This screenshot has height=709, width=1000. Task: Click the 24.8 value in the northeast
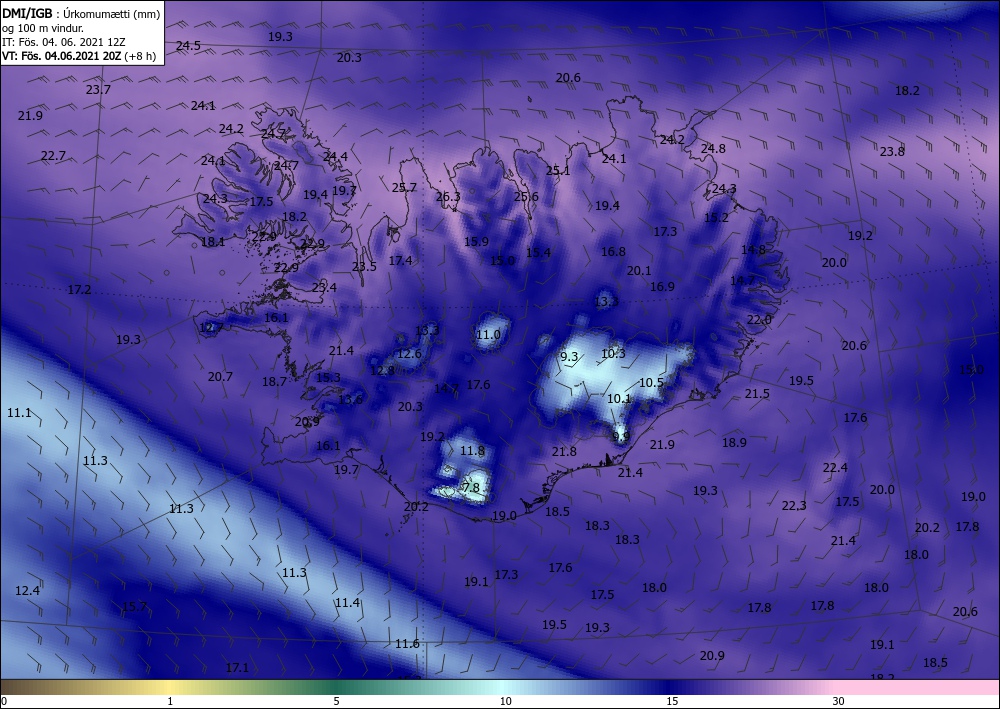coord(713,149)
